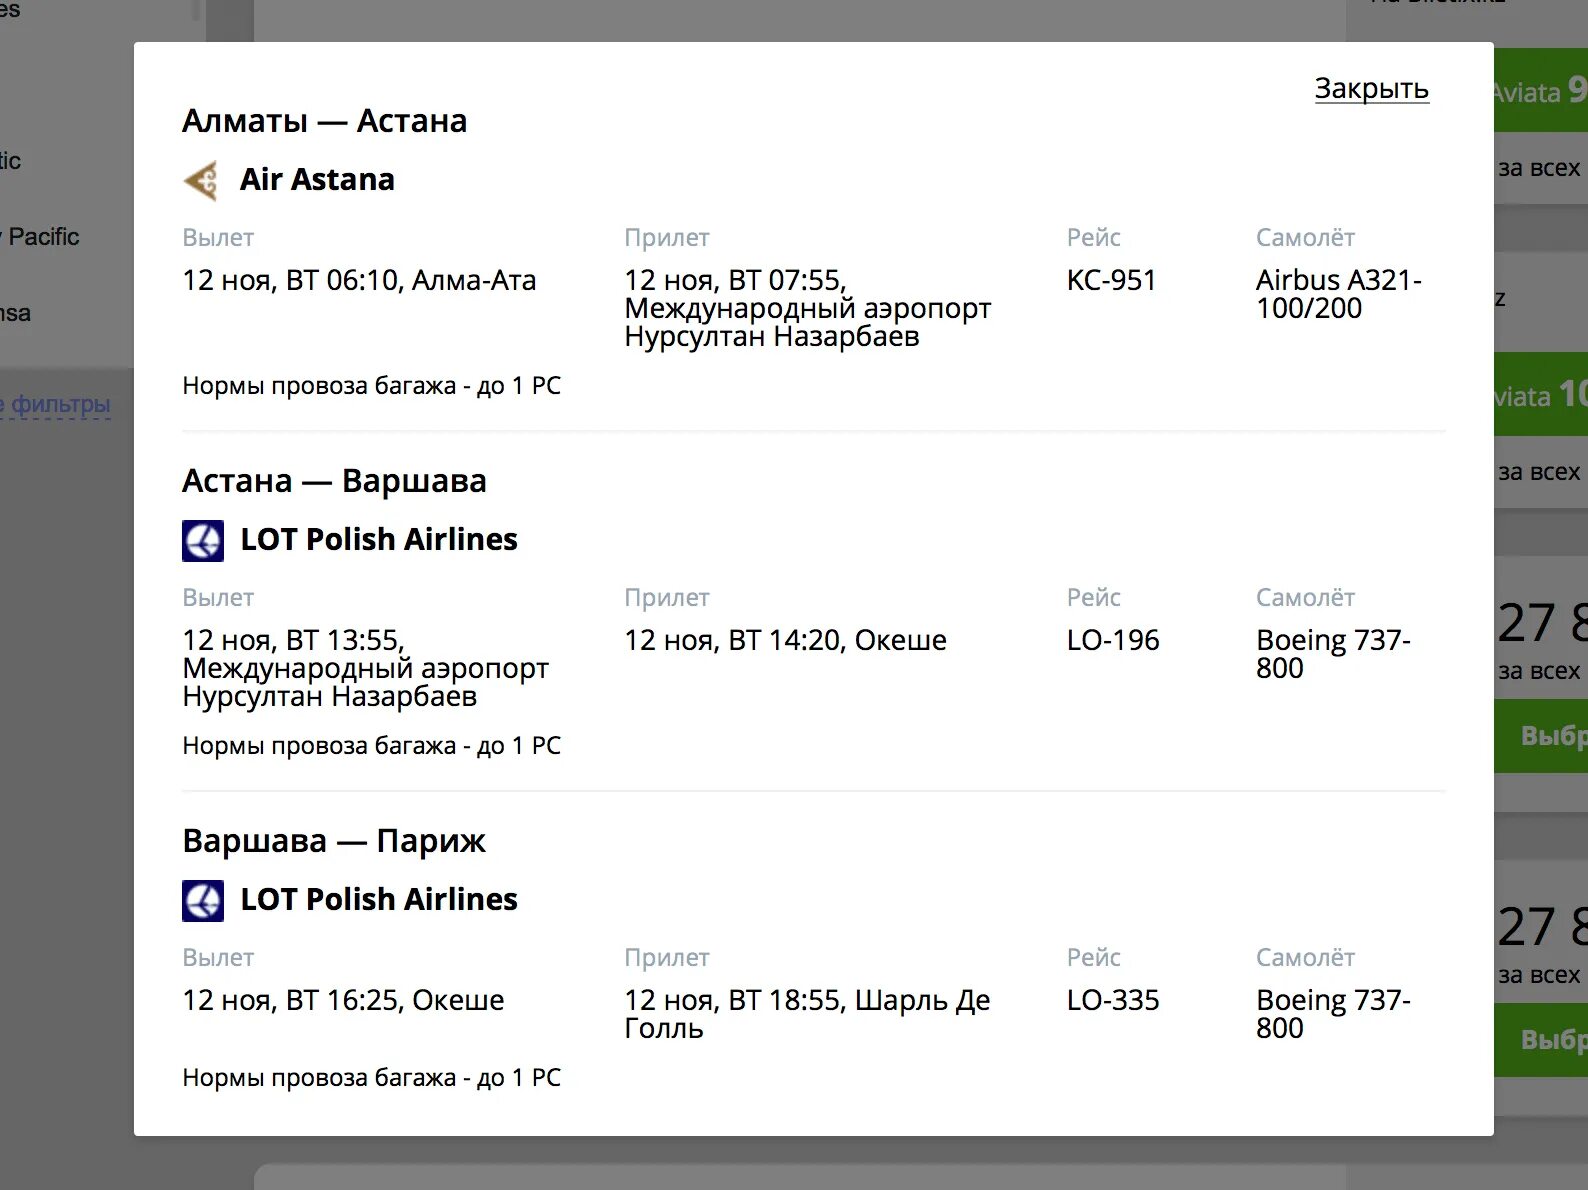Click the partially hidden фильтры link

(x=55, y=405)
